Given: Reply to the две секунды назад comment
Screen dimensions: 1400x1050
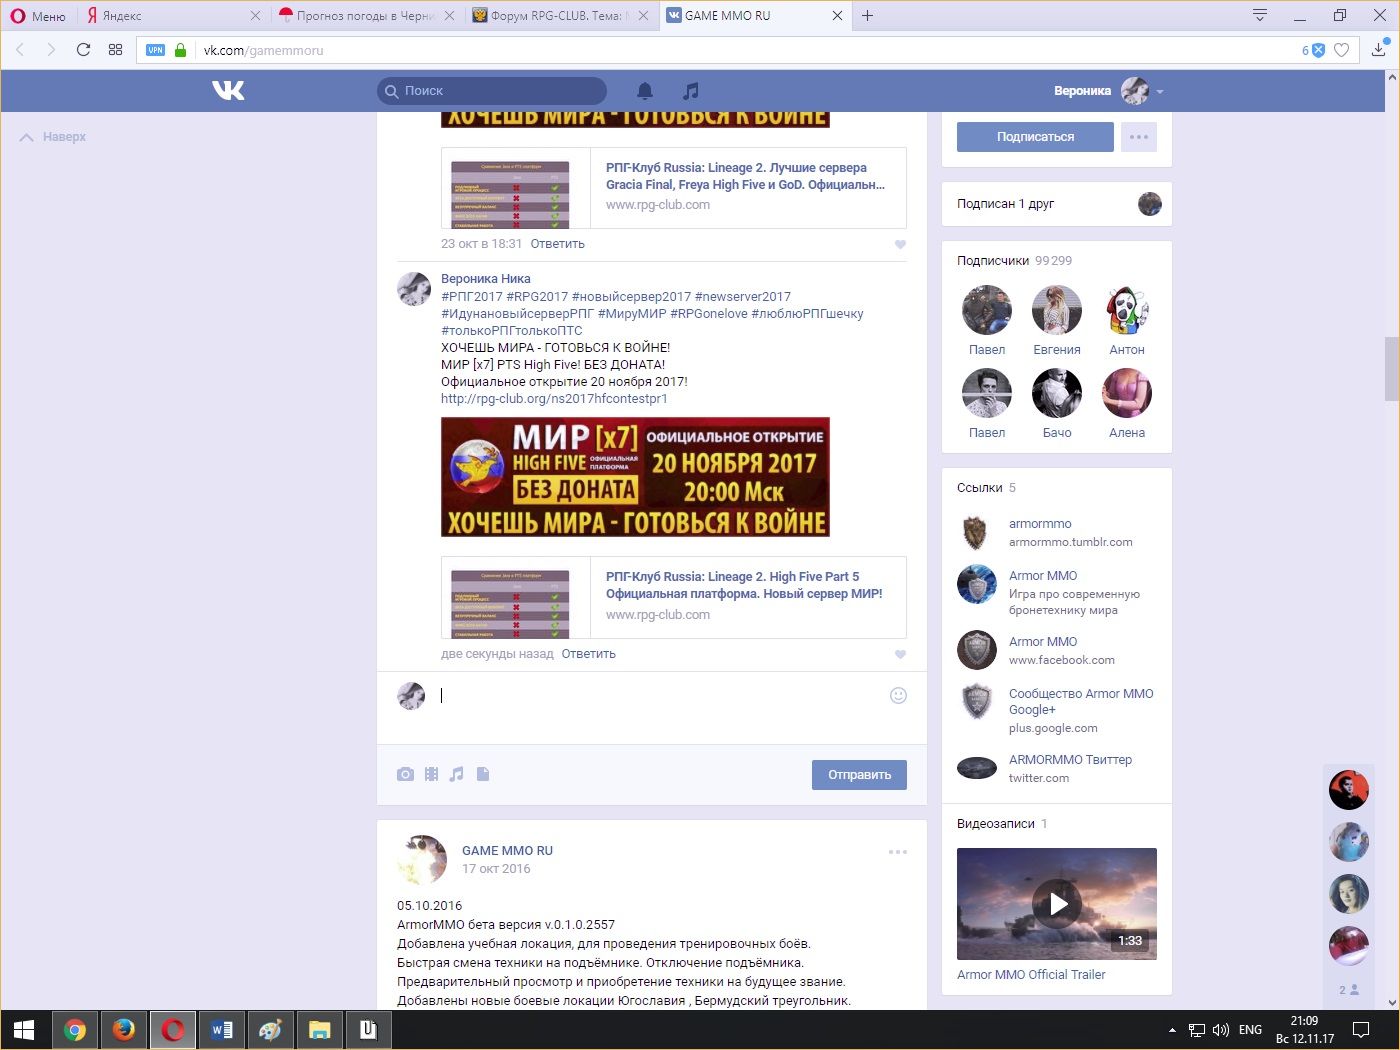Looking at the screenshot, I should (588, 654).
